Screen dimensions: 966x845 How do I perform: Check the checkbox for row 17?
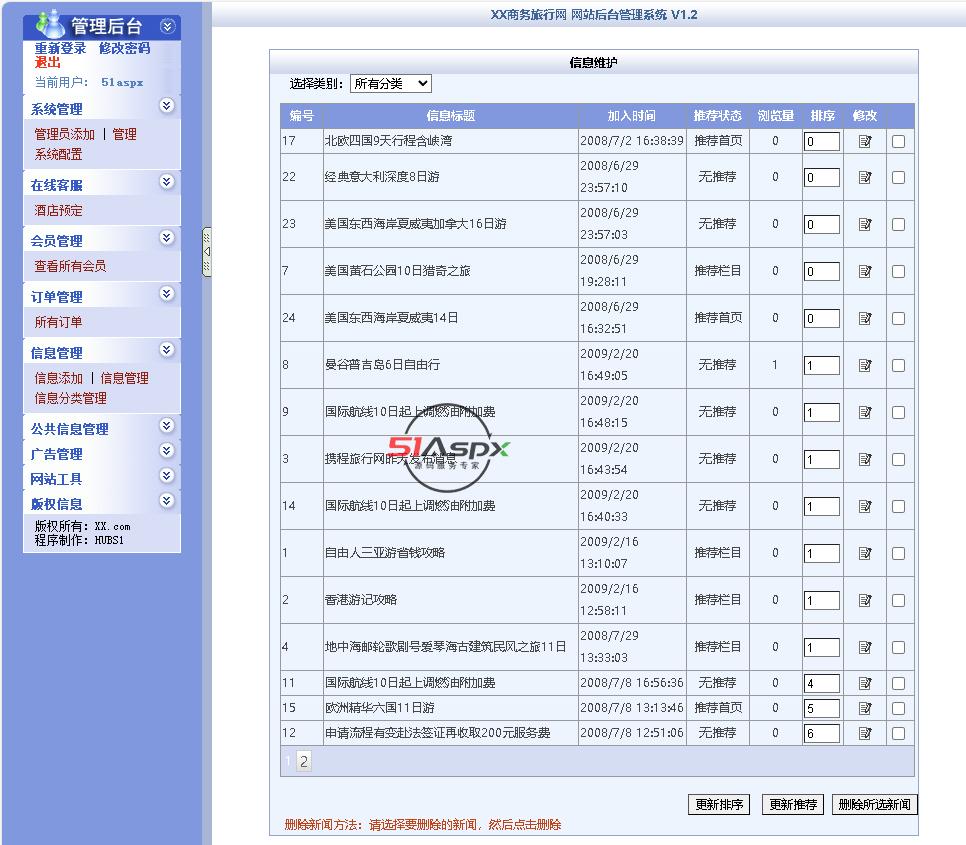point(898,142)
